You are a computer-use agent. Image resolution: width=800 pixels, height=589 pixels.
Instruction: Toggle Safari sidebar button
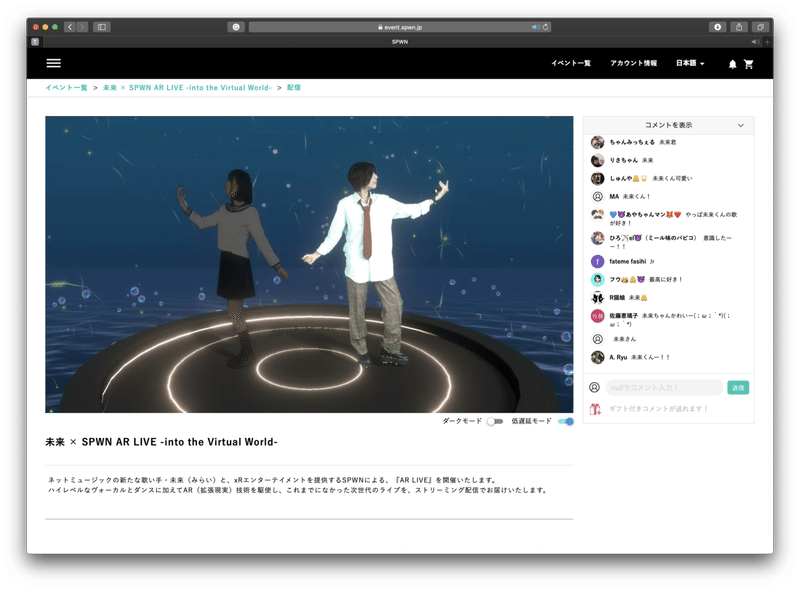102,27
